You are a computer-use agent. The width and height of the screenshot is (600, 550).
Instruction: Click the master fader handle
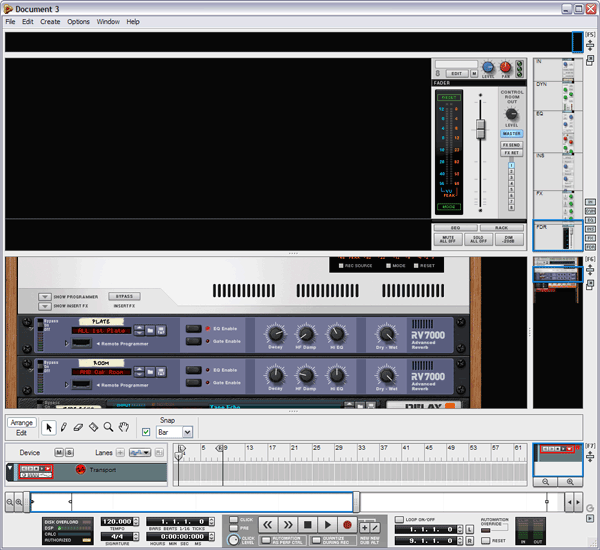click(480, 131)
